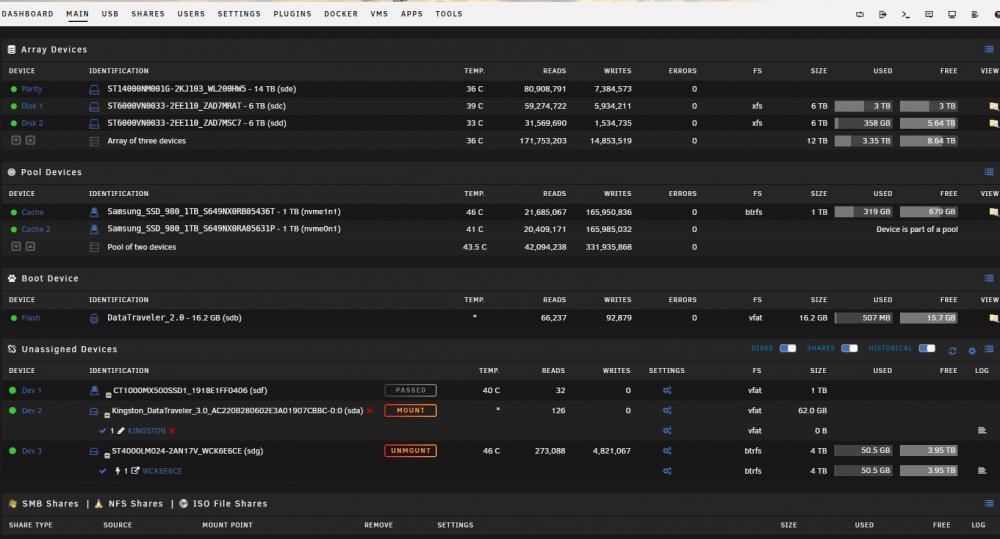This screenshot has height=539, width=1000.
Task: Toggle the DISKS switch
Action: (788, 348)
